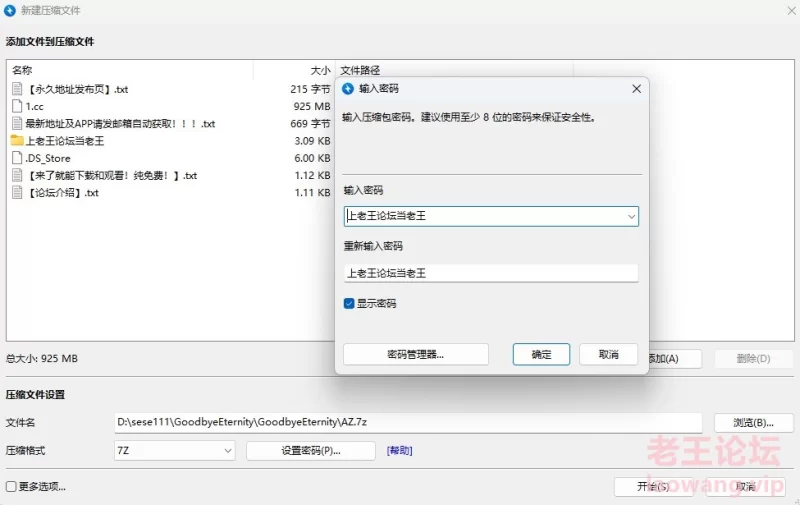
Task: Start compression with 开始(S)
Action: point(653,487)
